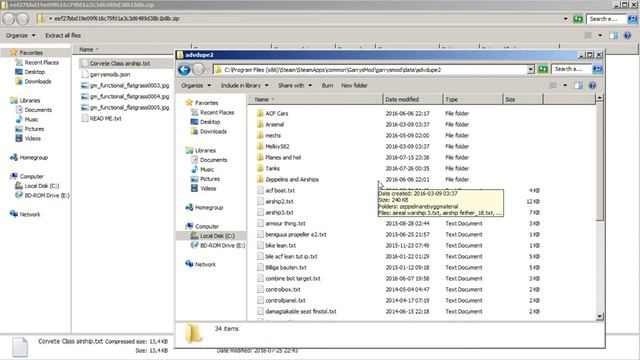Click the Back arrow in advdupe2 window
The width and height of the screenshot is (640, 360).
tap(184, 70)
